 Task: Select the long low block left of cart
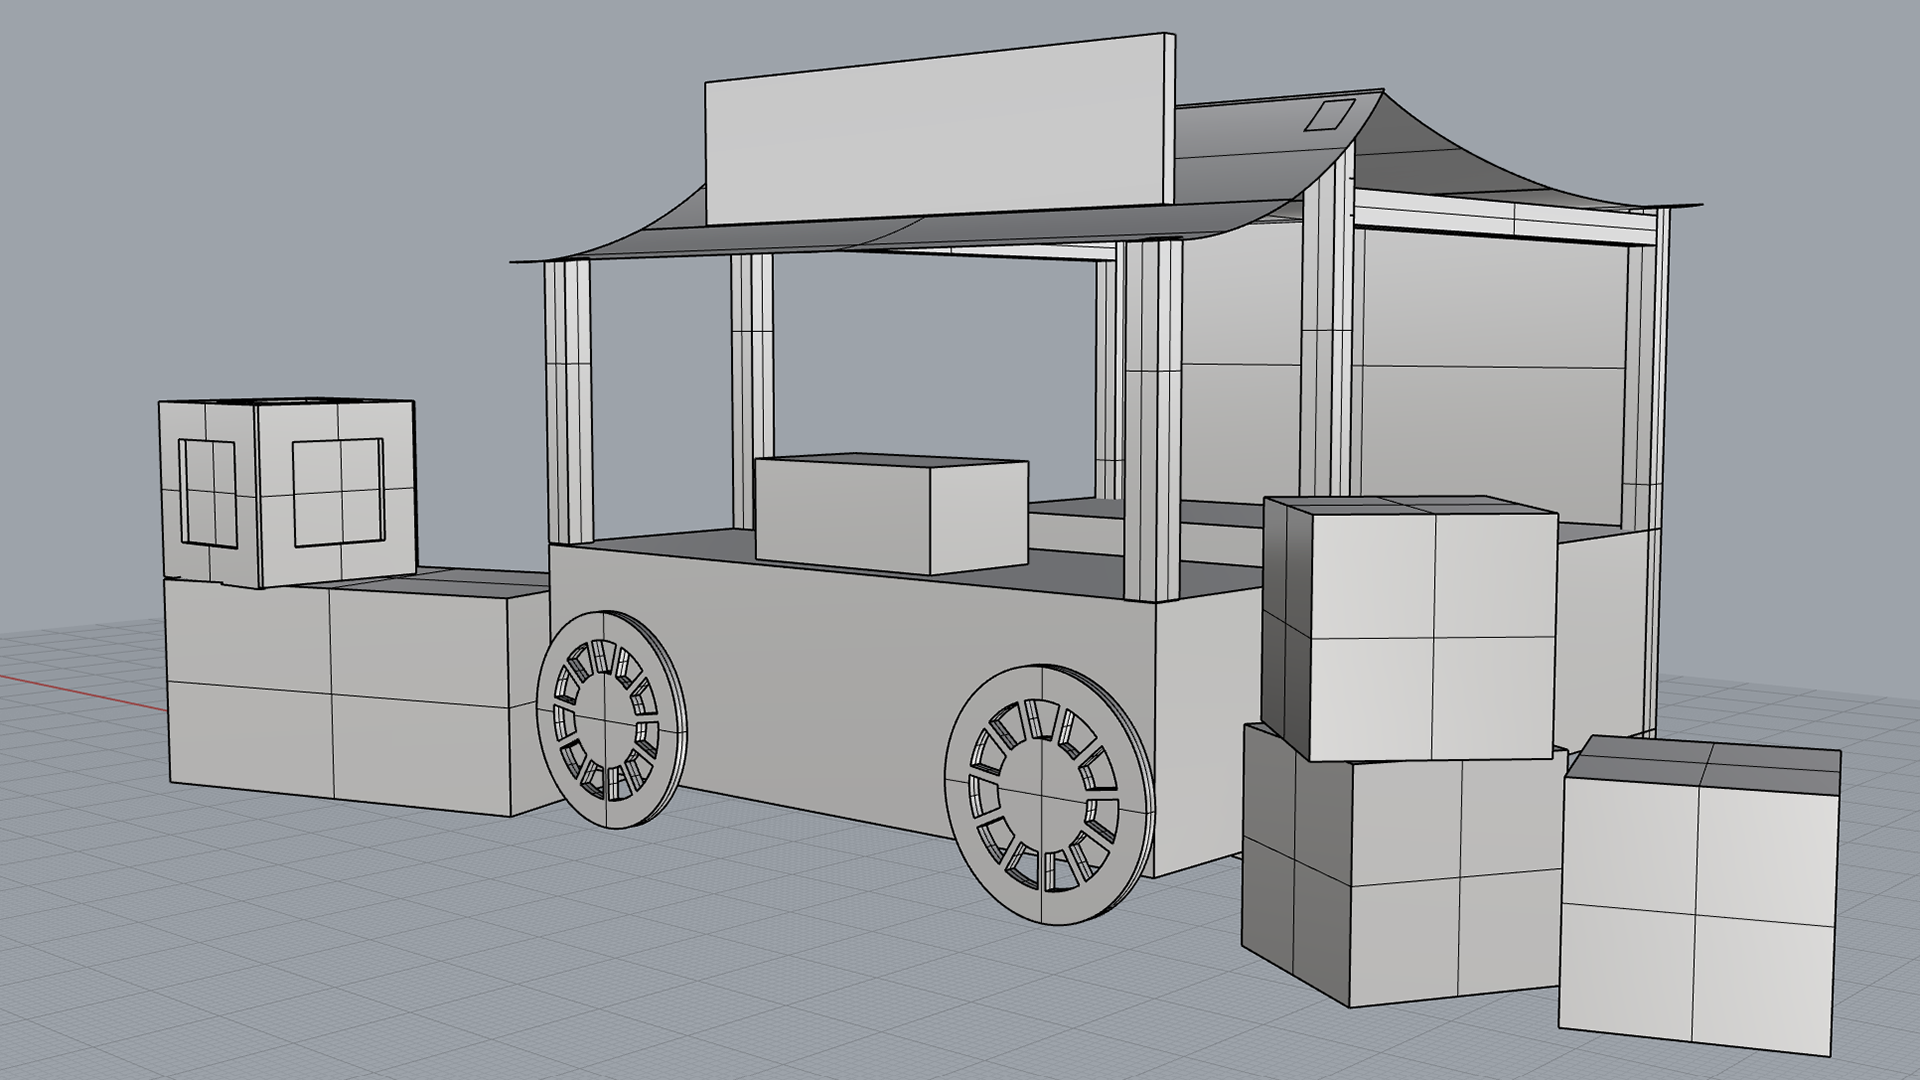357,693
